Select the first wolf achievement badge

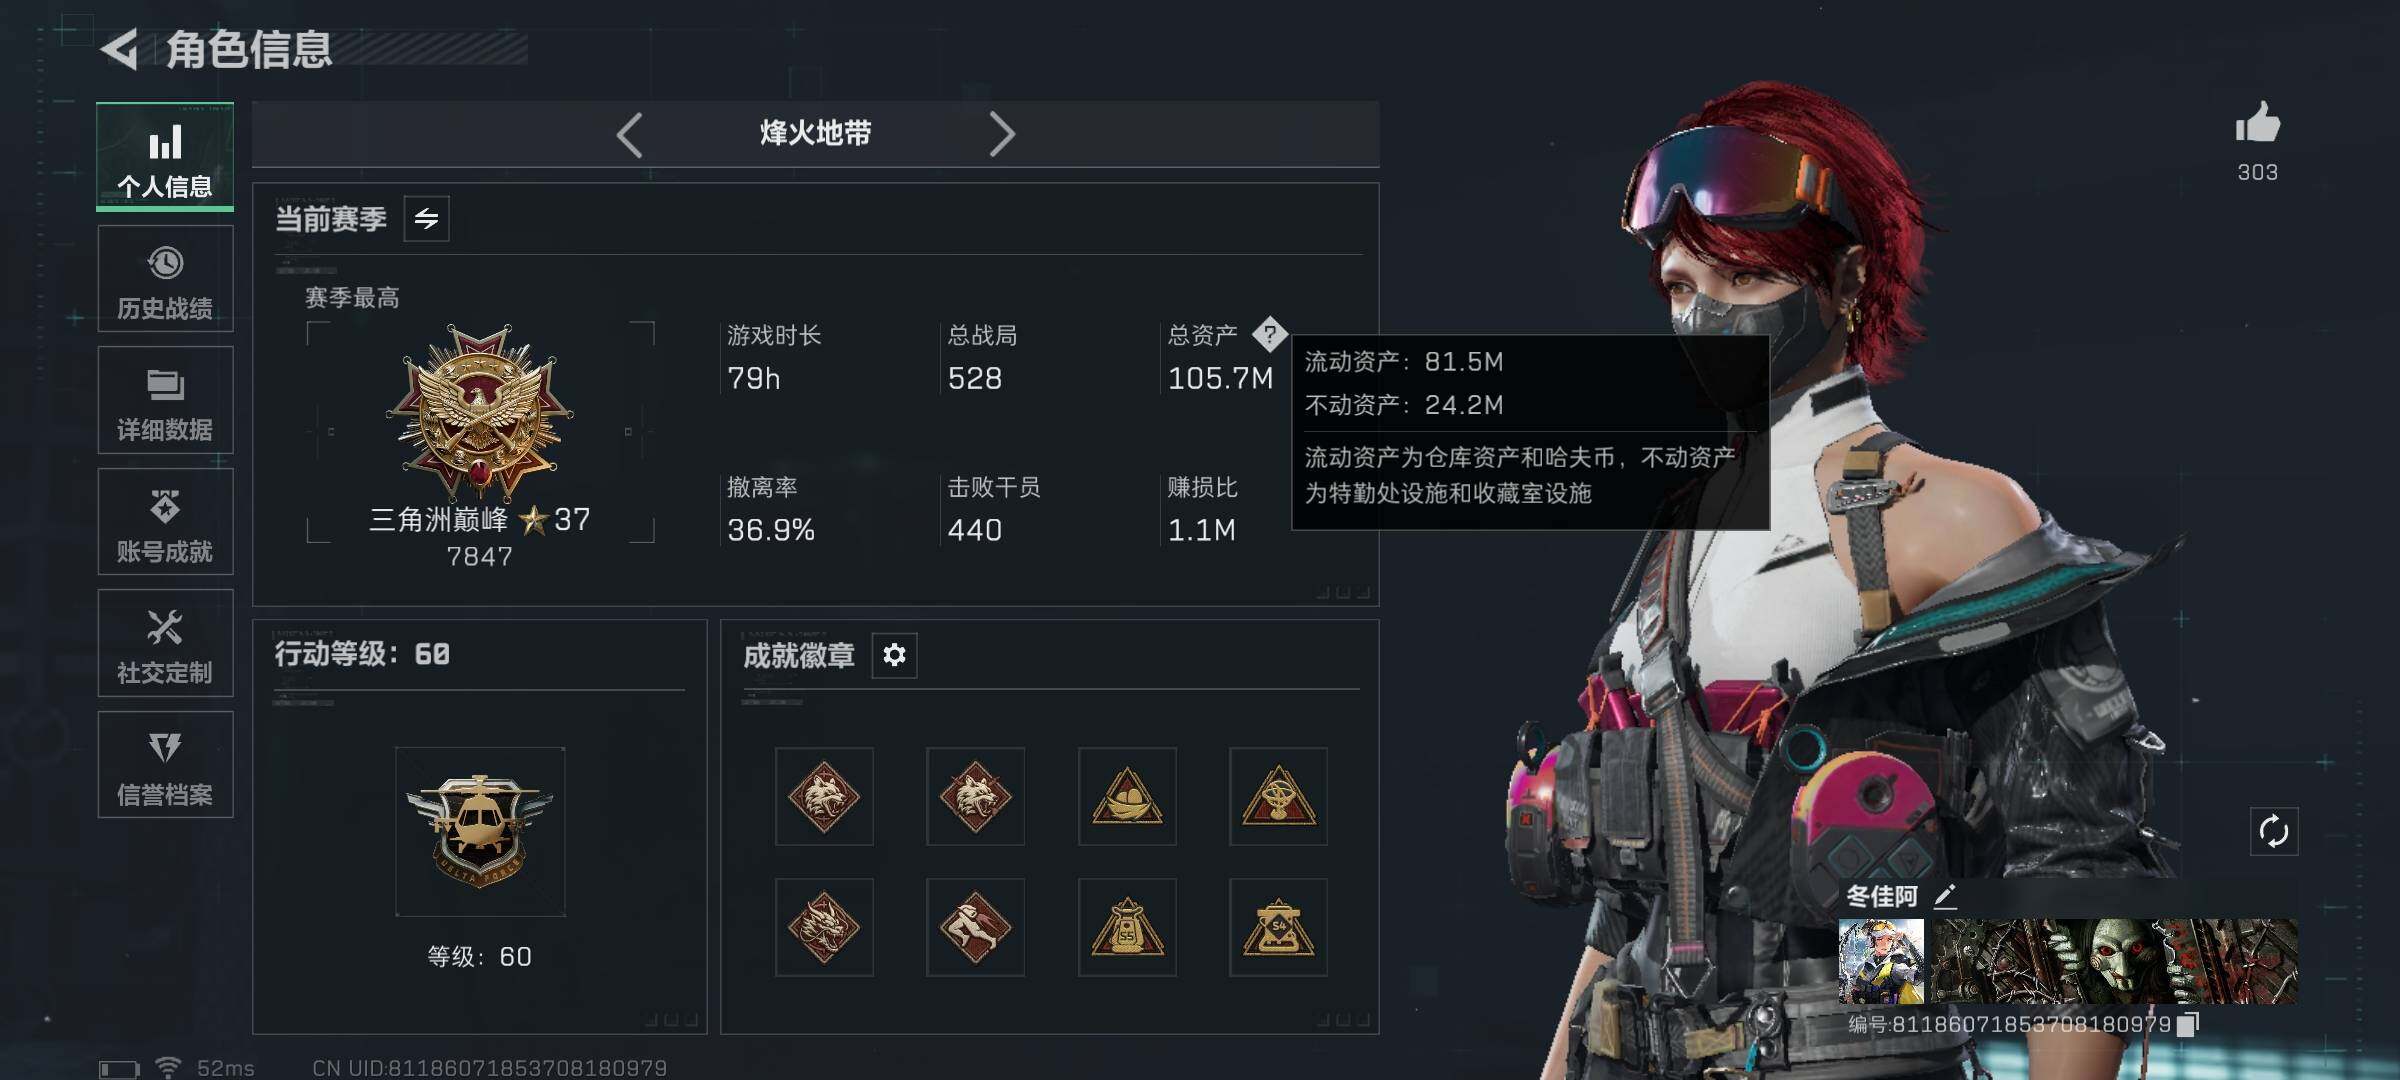pyautogui.click(x=824, y=797)
